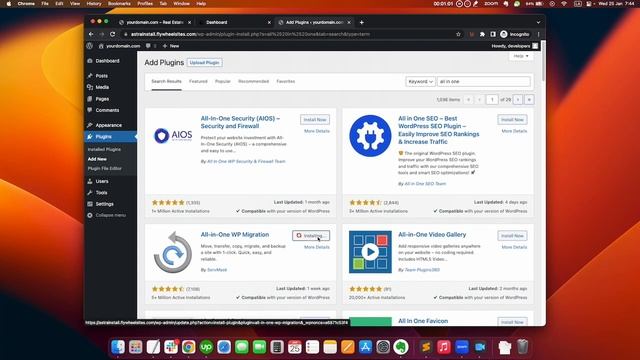Click the current page number field

click(x=492, y=100)
